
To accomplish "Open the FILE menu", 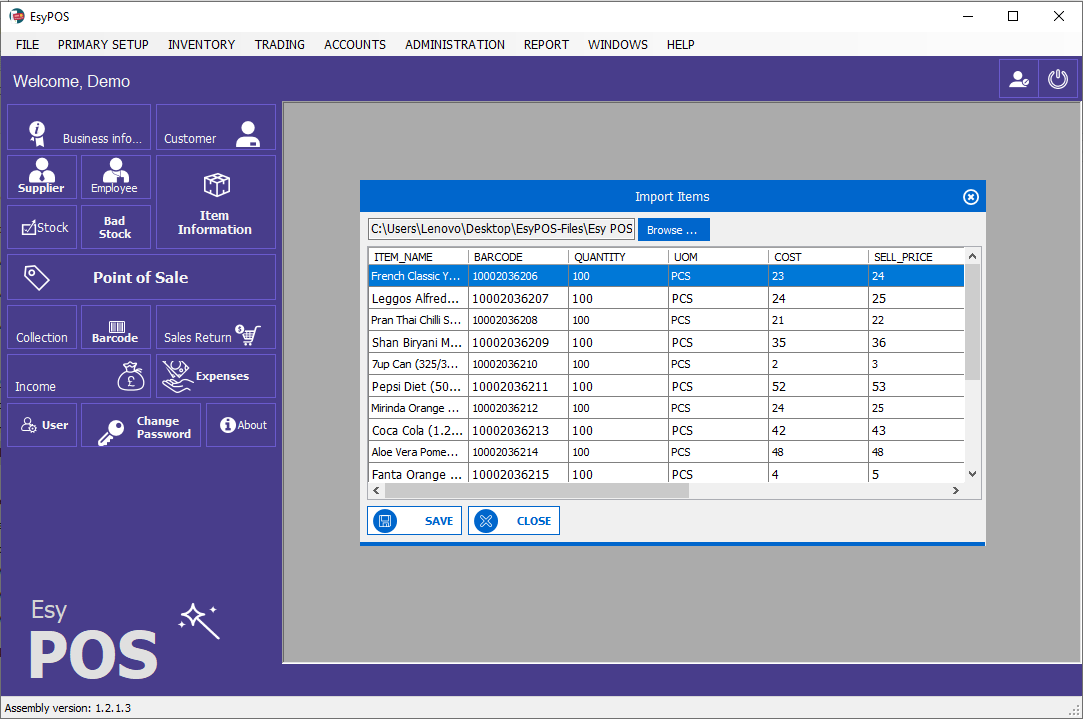I will (28, 44).
